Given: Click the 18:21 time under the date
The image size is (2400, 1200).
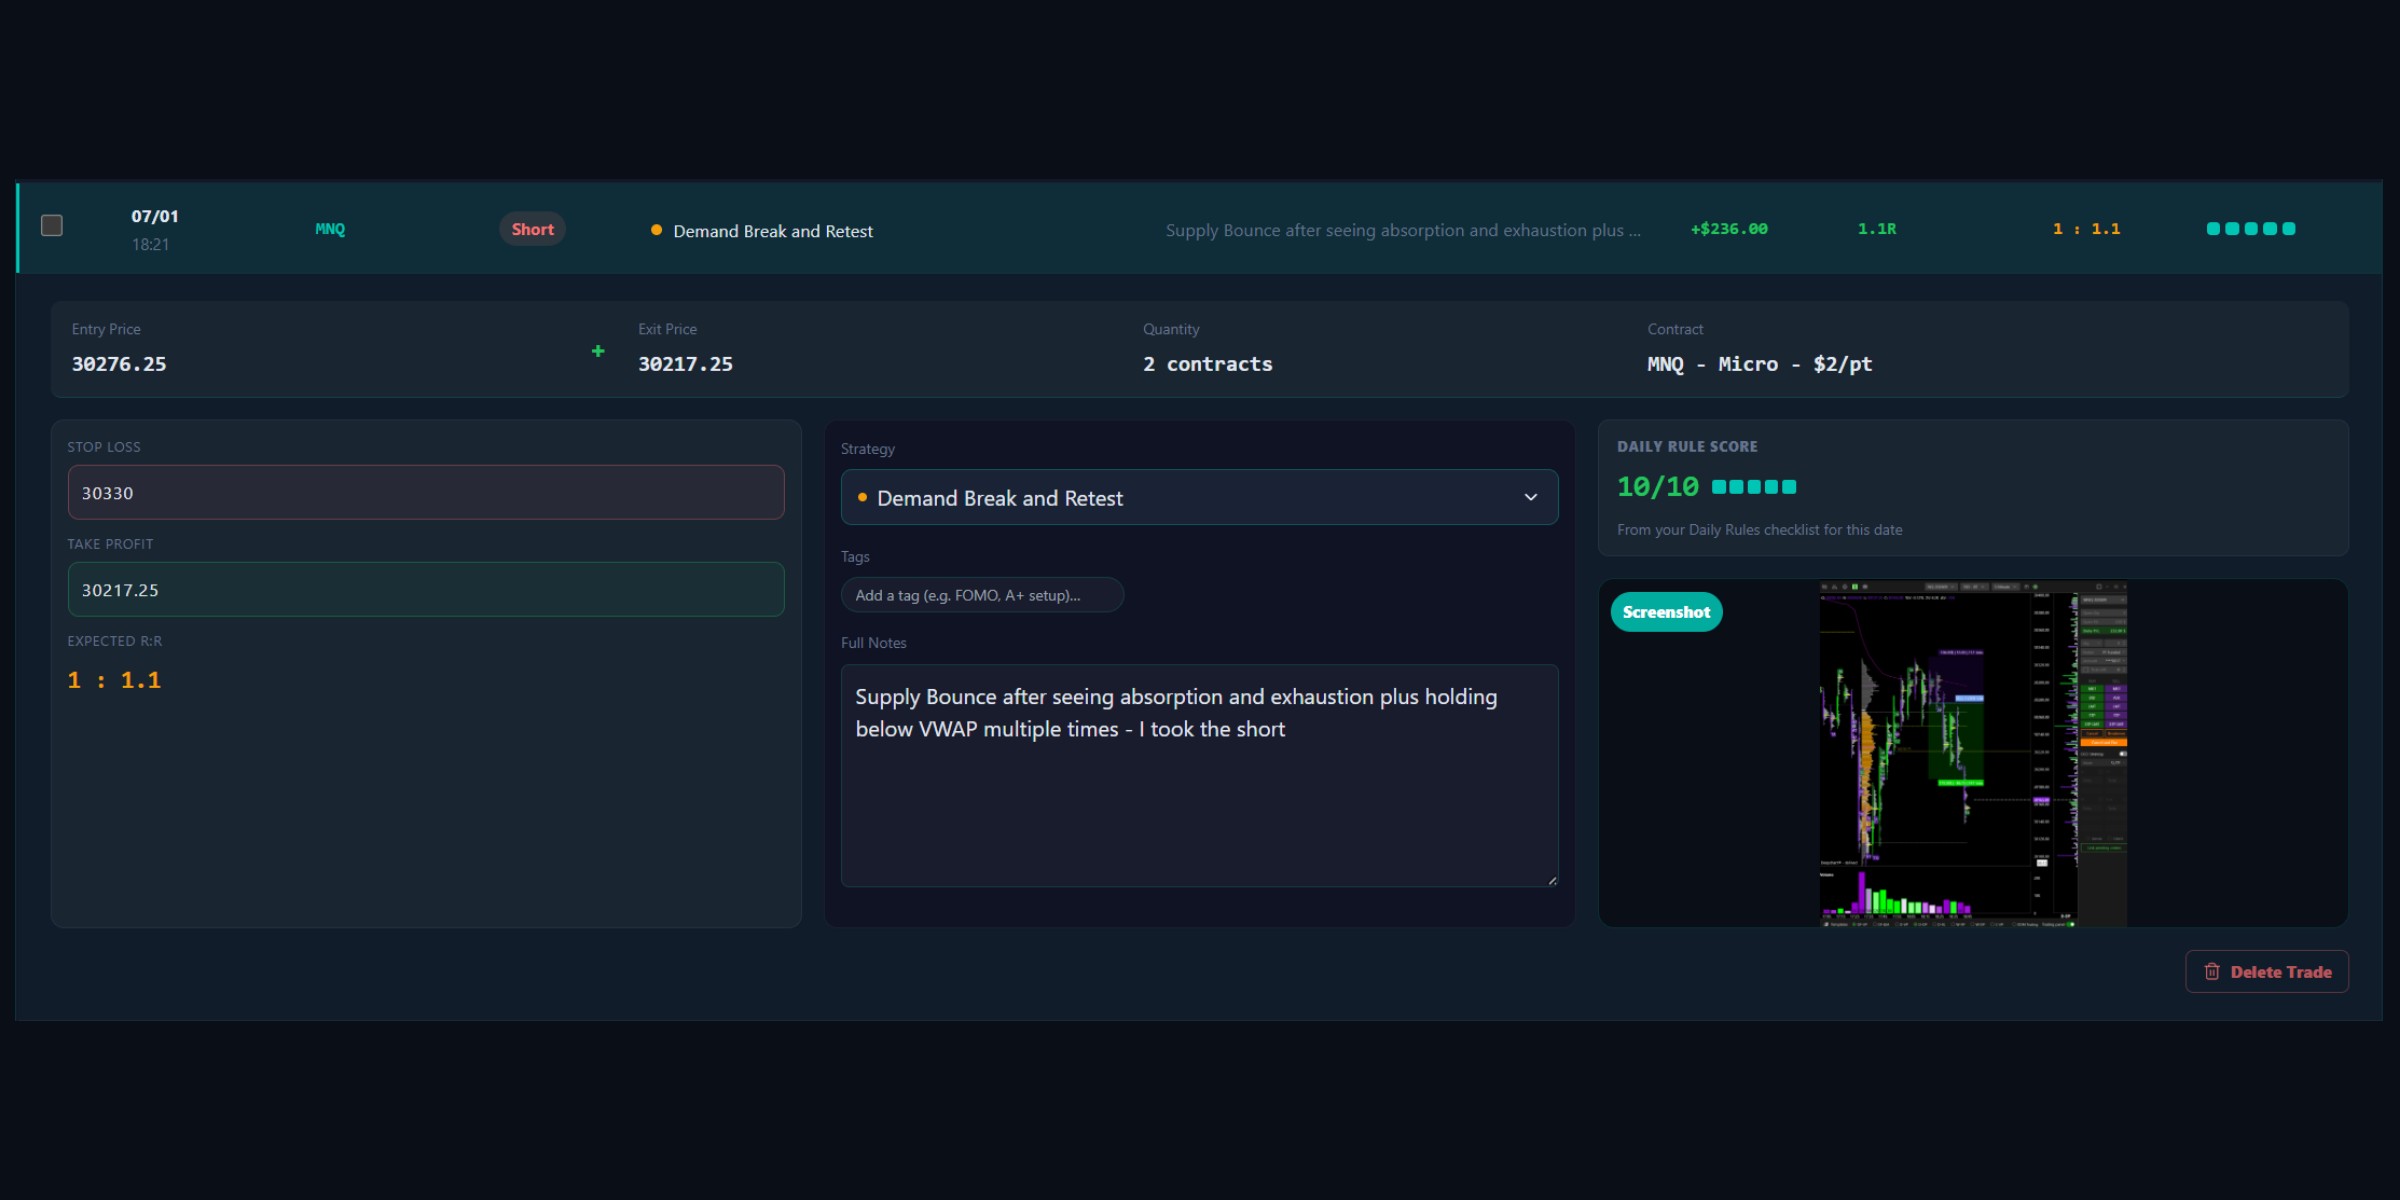Looking at the screenshot, I should point(150,244).
